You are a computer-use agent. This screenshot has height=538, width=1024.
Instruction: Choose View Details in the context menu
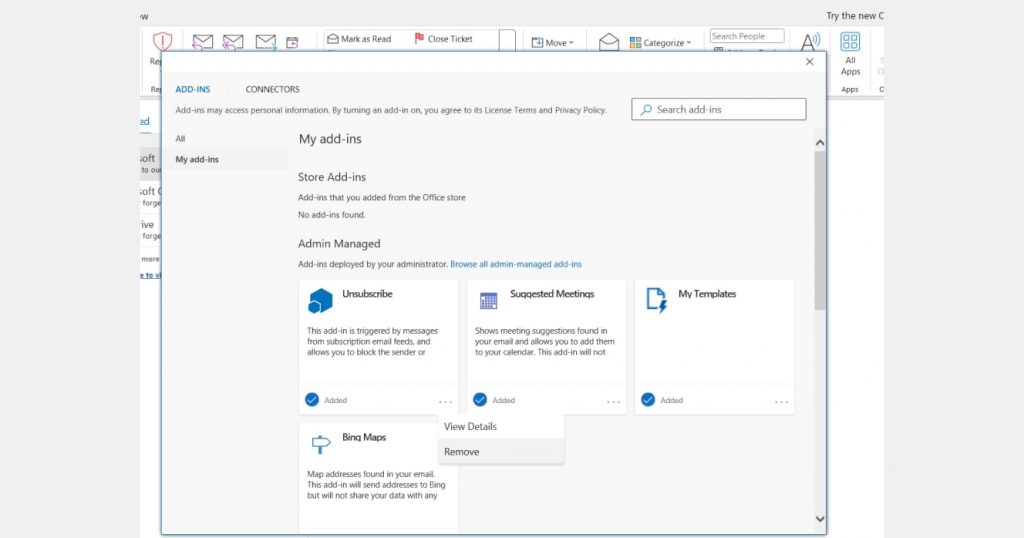(470, 427)
